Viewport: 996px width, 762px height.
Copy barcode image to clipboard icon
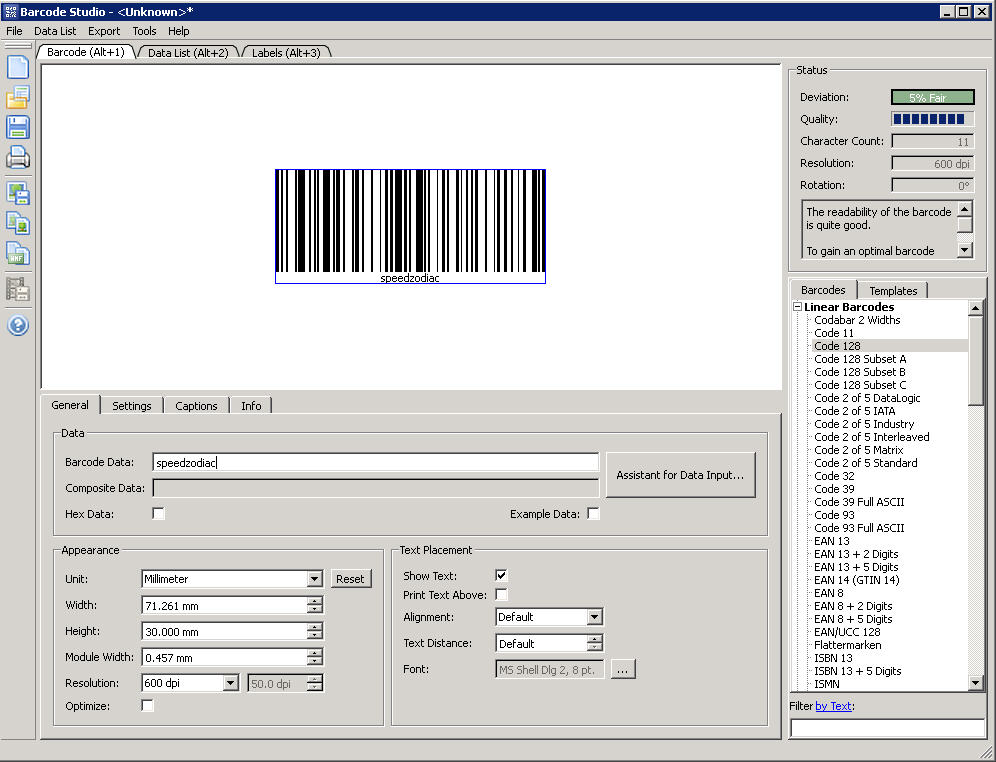pyautogui.click(x=18, y=223)
